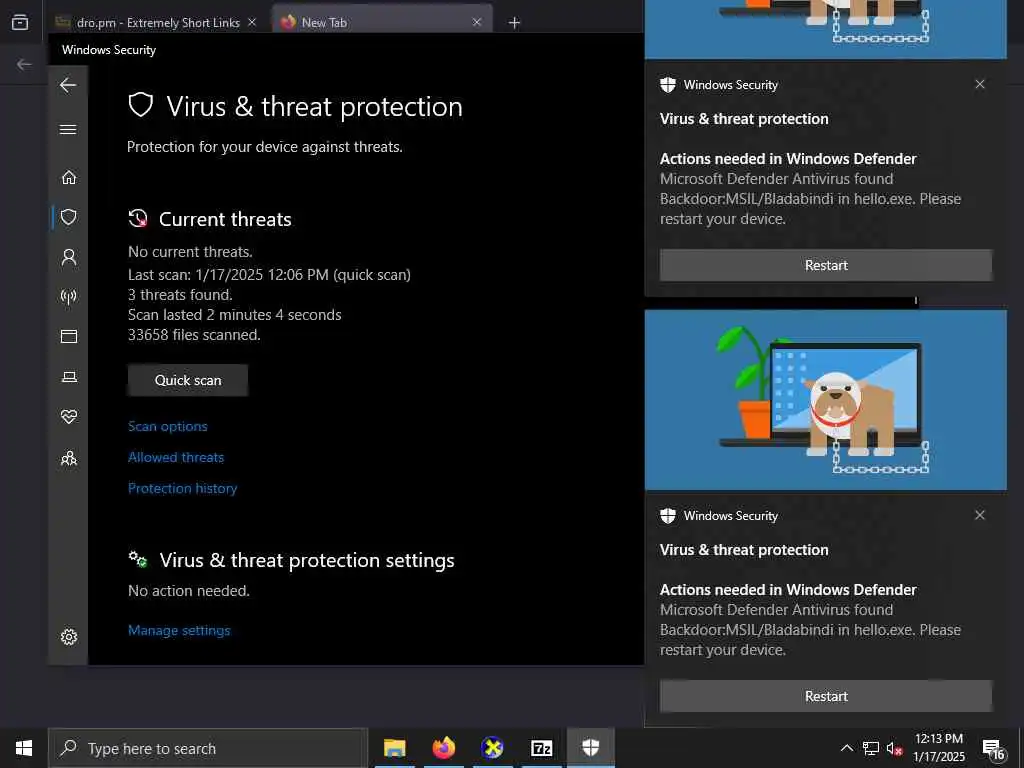Open 7-Zip from the taskbar
This screenshot has height=768, width=1024.
tap(541, 748)
